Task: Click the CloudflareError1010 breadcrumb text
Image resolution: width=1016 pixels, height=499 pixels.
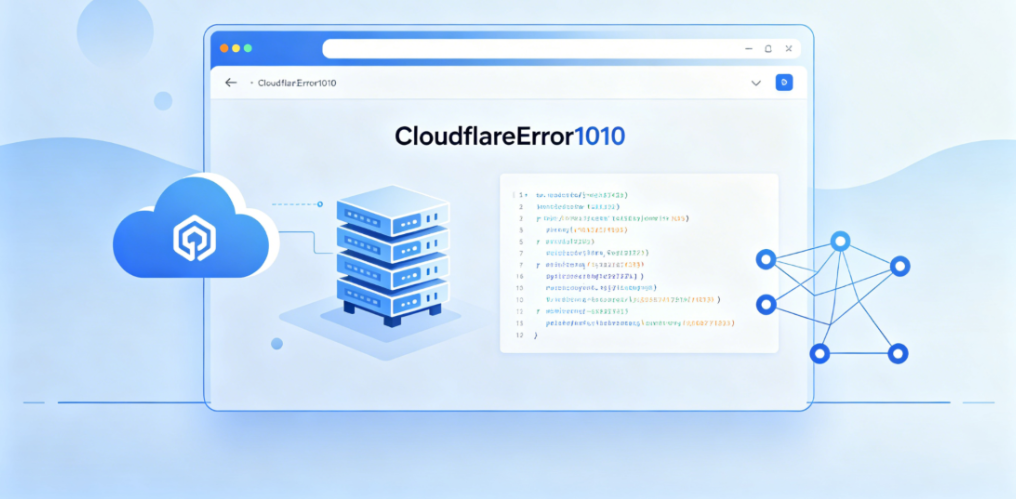Action: point(297,83)
